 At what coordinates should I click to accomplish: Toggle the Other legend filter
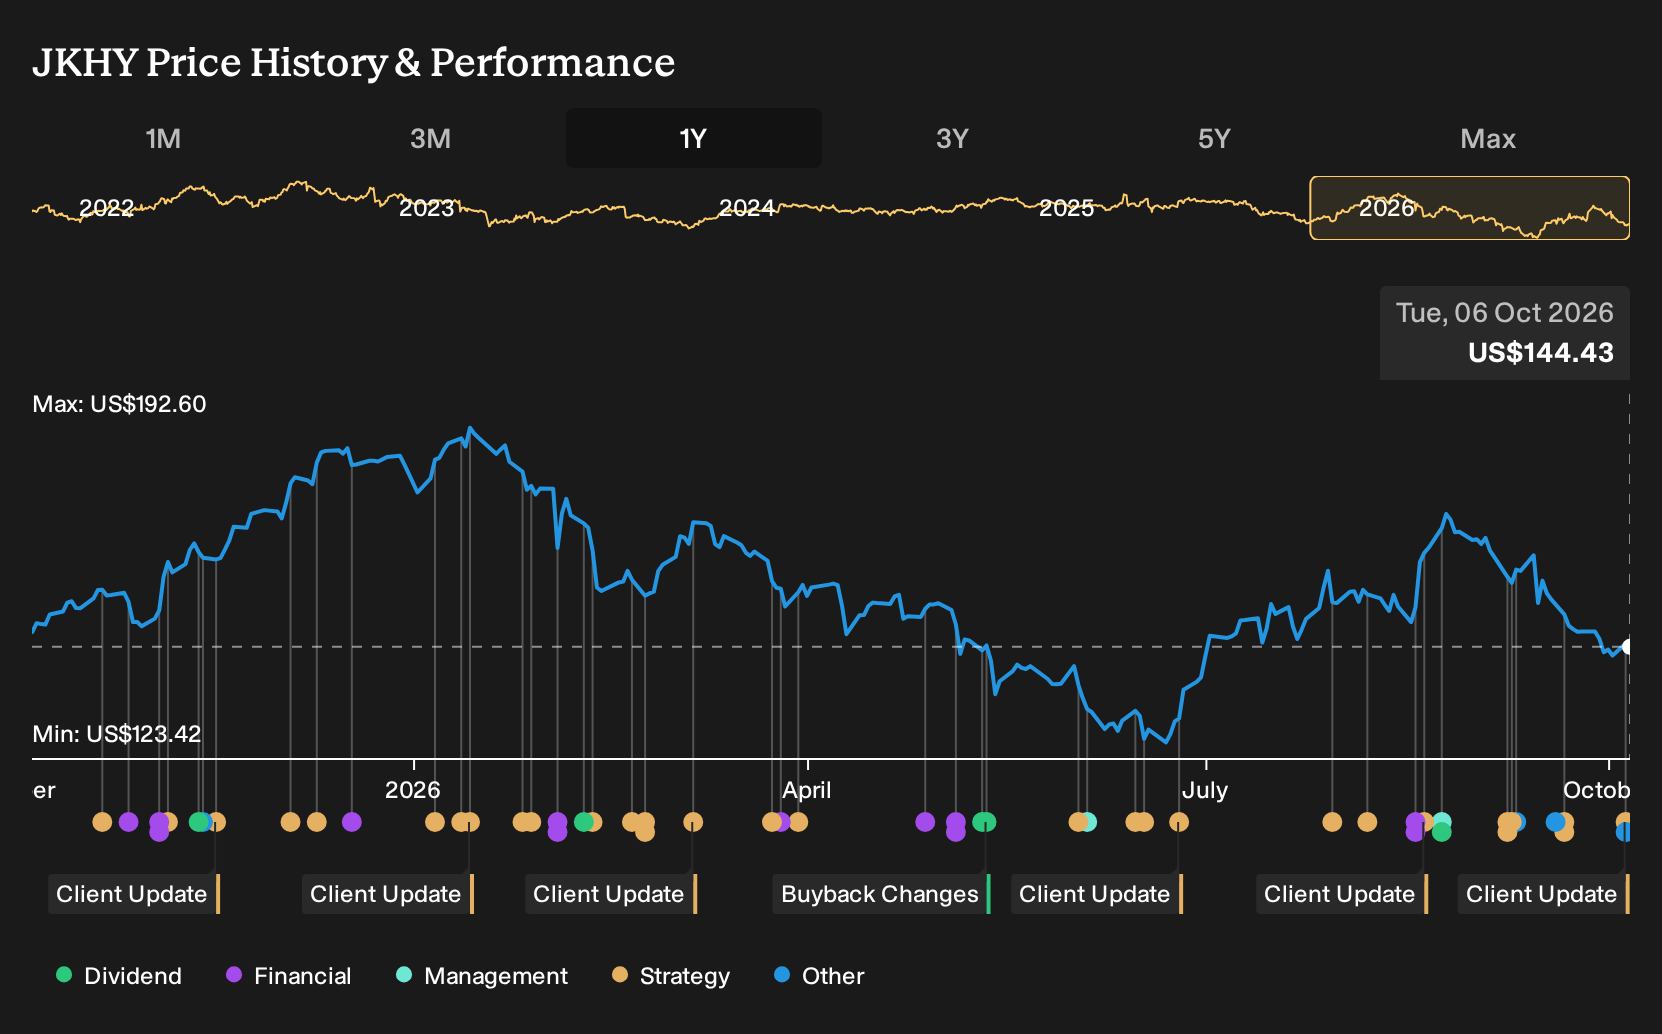(x=819, y=976)
